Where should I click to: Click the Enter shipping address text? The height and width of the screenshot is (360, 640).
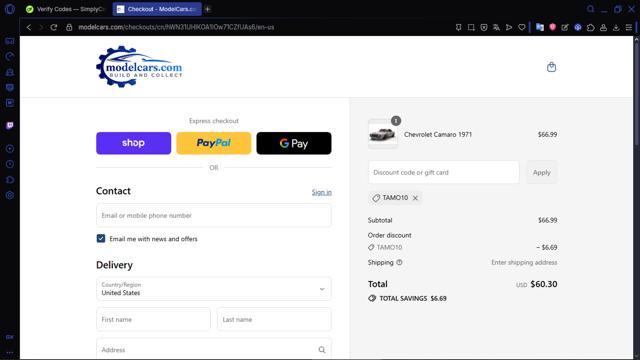[524, 262]
